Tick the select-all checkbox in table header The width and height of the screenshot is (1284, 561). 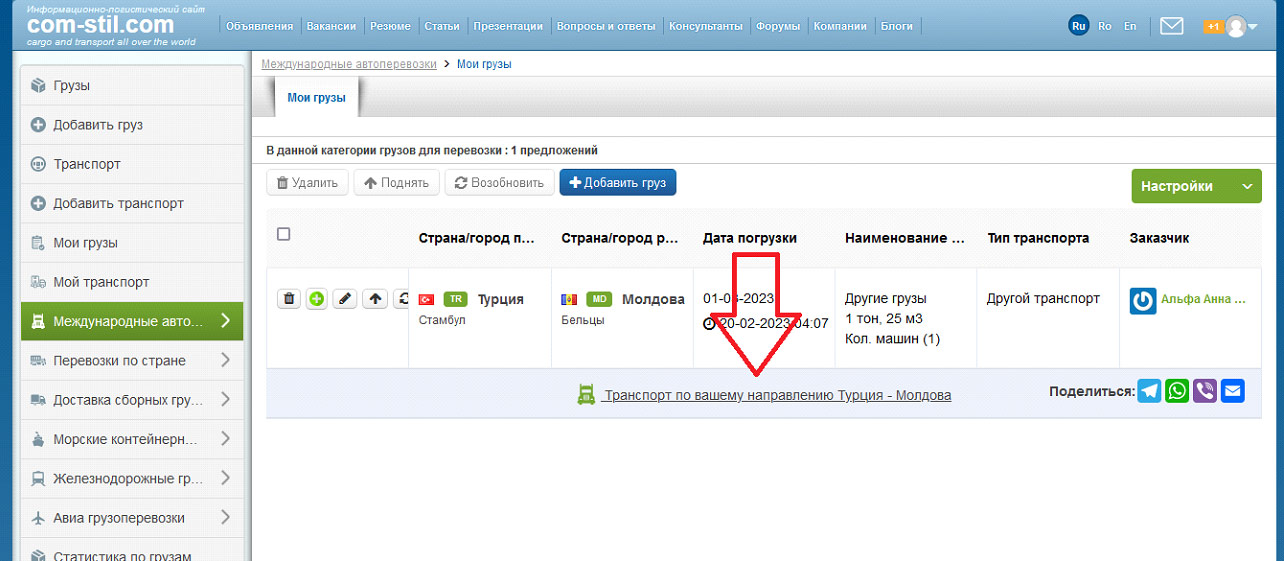pos(283,234)
